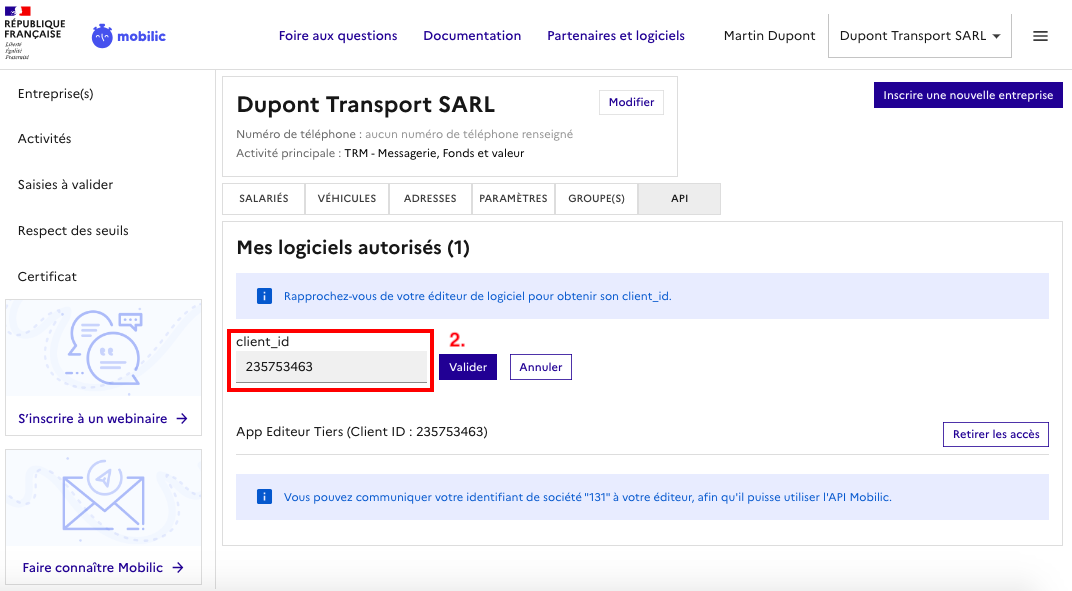
Task: Go to Respect des seuils section
Action: click(x=73, y=231)
